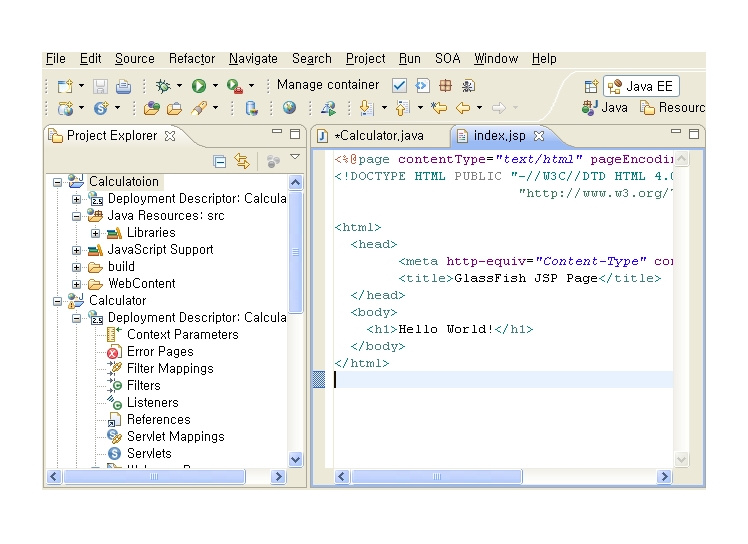Image resolution: width=748 pixels, height=544 pixels.
Task: Expand the WebContent folder
Action: pos(77,284)
